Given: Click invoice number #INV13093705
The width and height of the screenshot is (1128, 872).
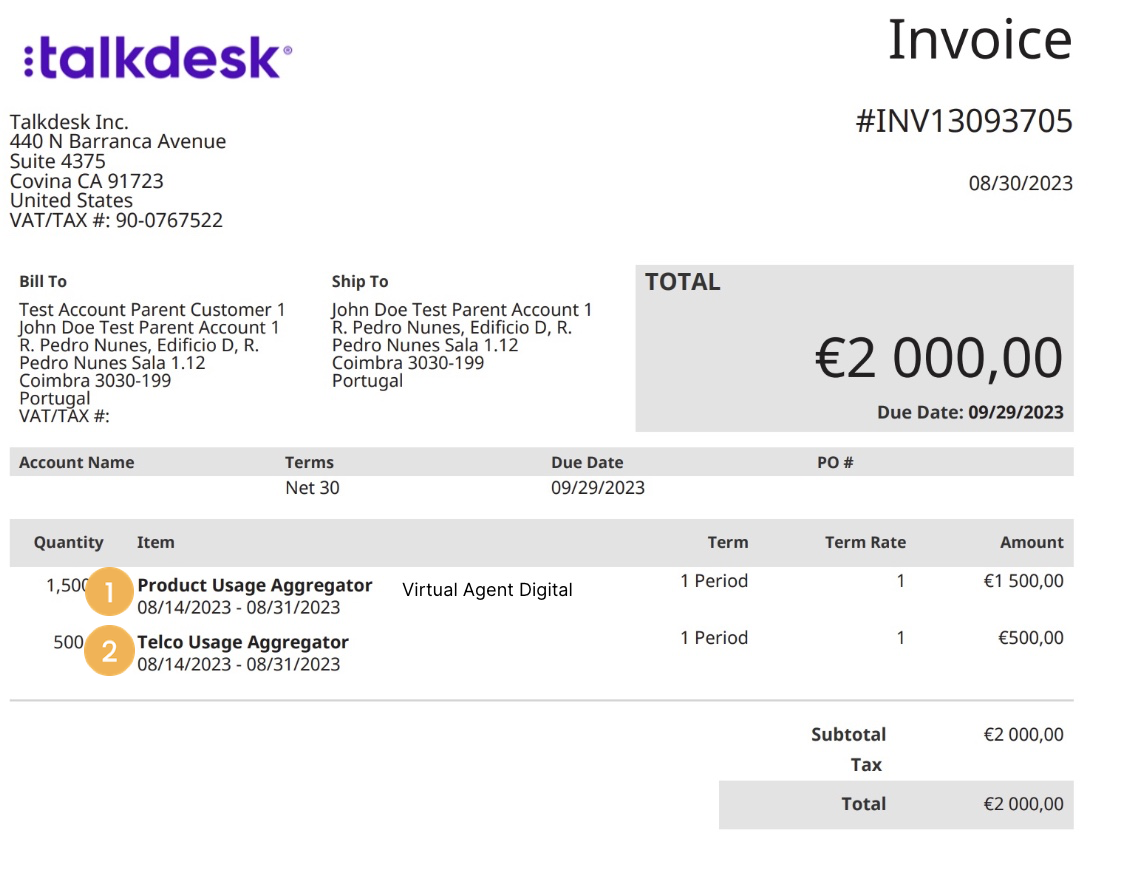Looking at the screenshot, I should pyautogui.click(x=964, y=121).
